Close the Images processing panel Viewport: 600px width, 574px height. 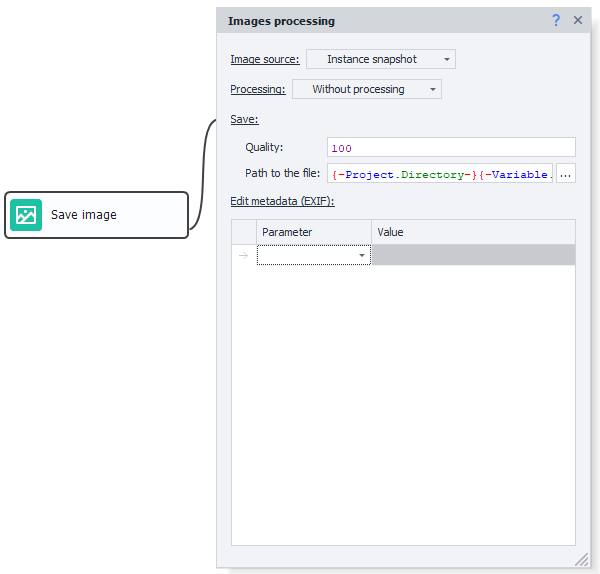pos(578,20)
